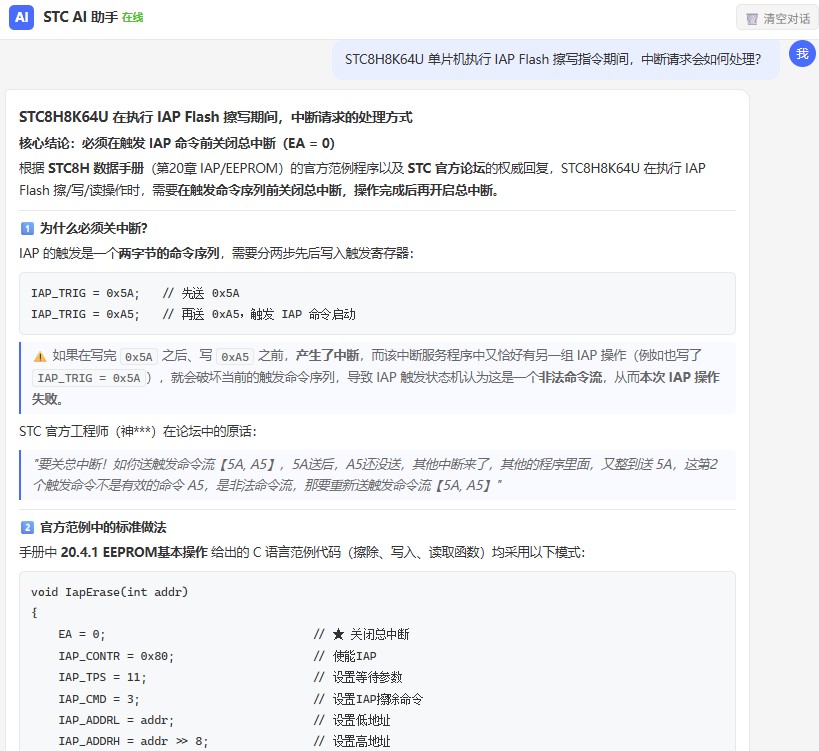Click IAP_ADDRH = addr >> 8; code line

click(133, 741)
